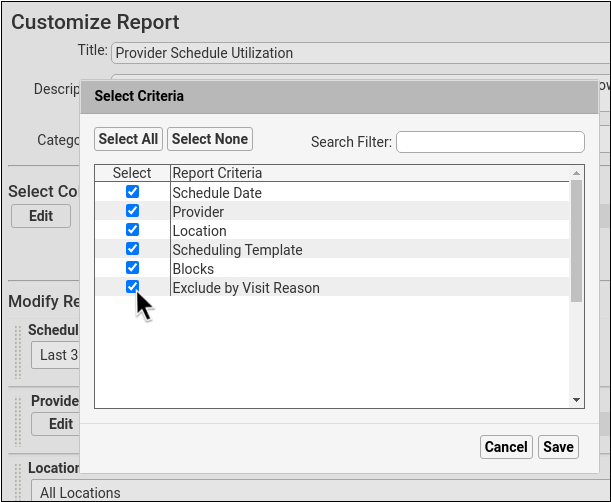Uncheck the Blocks checkbox

132,268
